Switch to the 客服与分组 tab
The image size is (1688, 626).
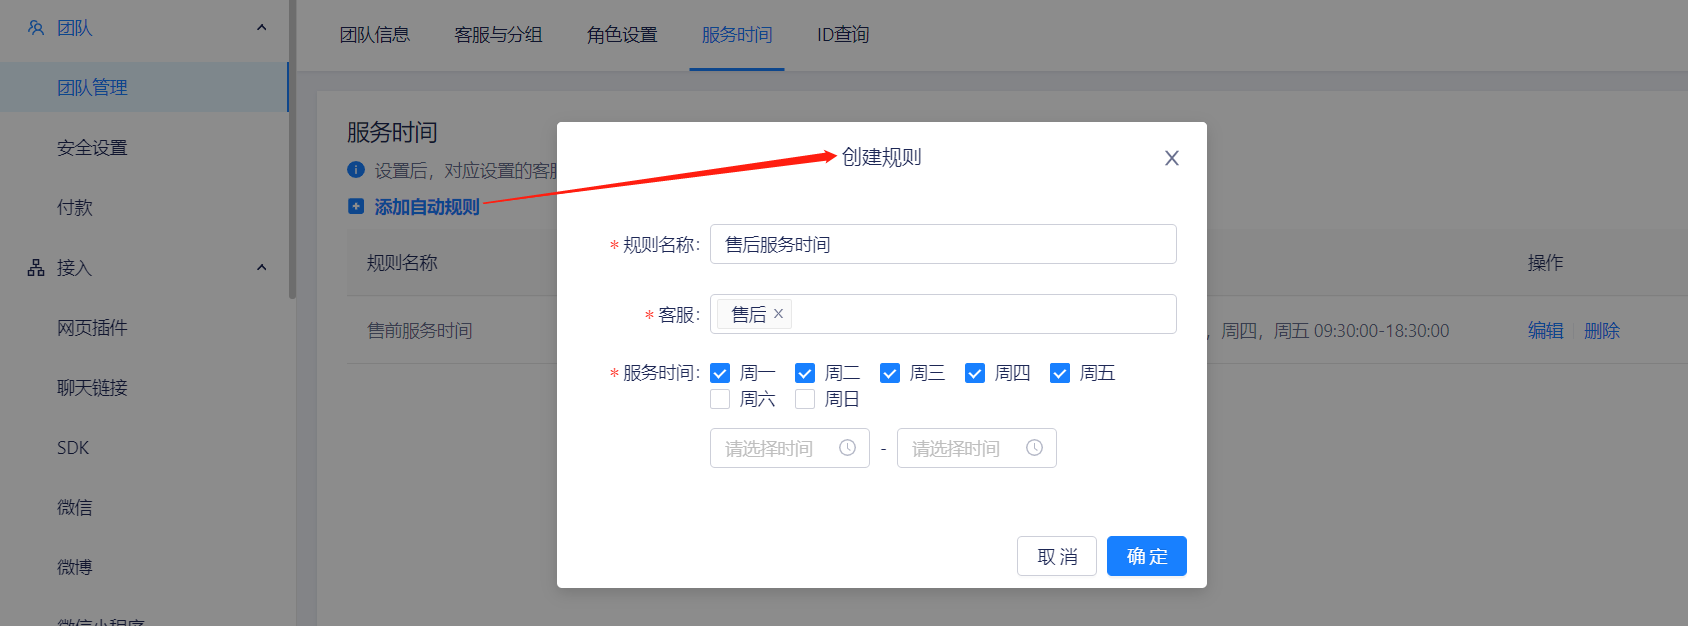tap(498, 35)
